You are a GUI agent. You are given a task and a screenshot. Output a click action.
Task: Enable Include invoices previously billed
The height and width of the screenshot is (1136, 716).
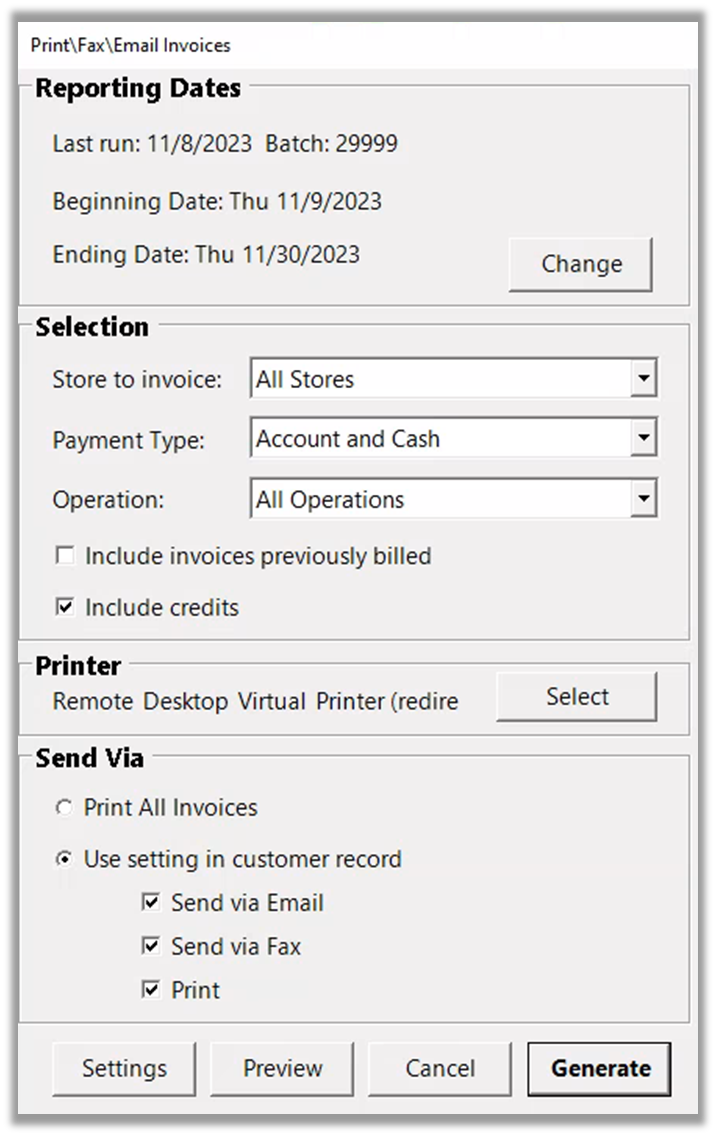pos(65,556)
